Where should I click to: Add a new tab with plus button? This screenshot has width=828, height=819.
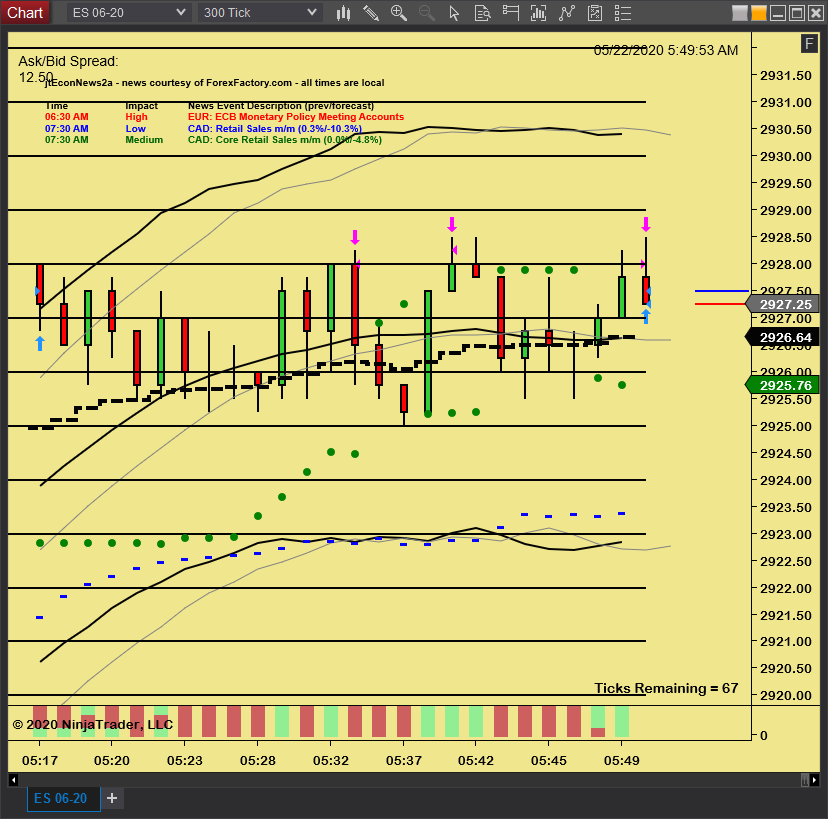point(112,798)
